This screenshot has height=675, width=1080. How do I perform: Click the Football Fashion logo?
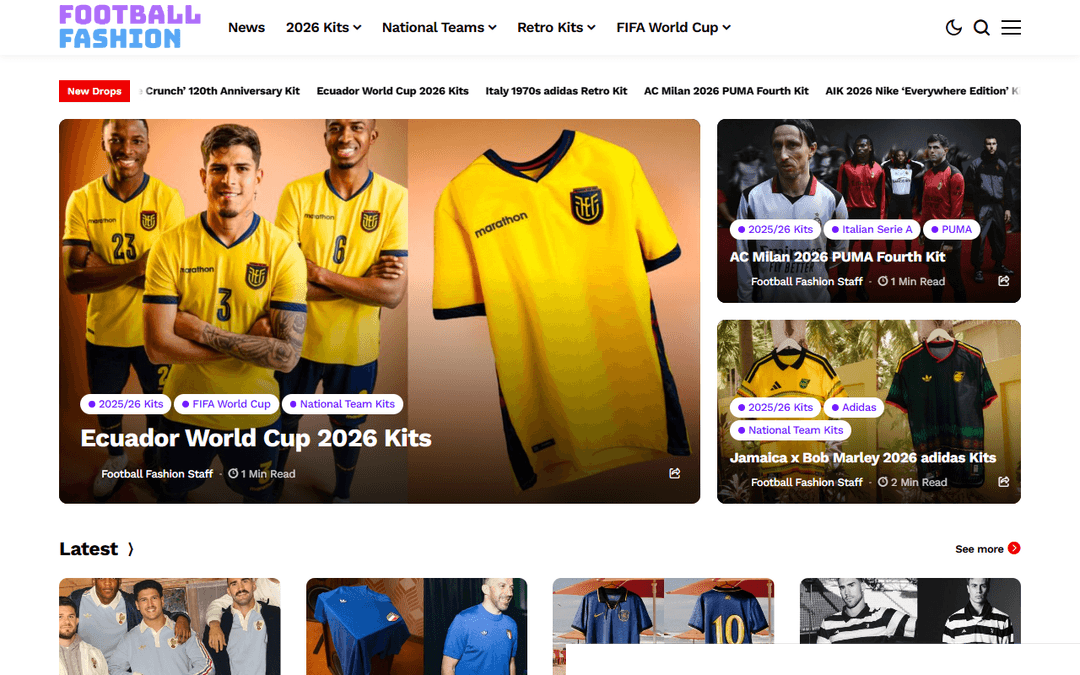(x=129, y=27)
